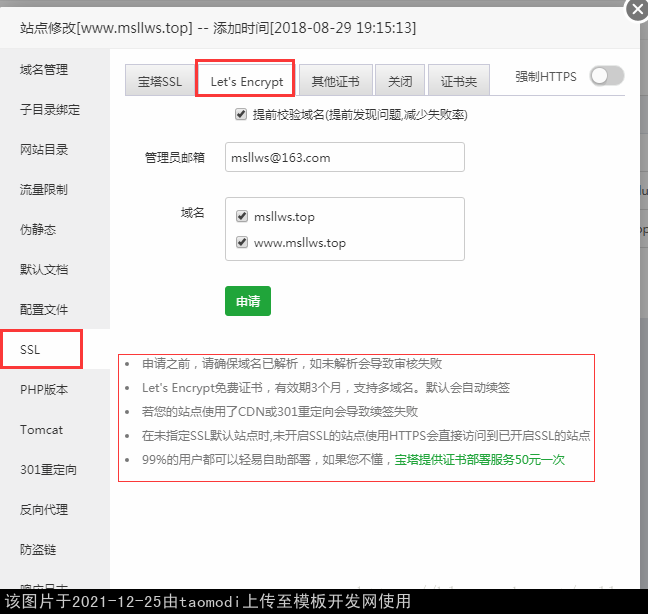Toggle the 强制HTTPS switch
Viewport: 648px width, 614px height.
click(606, 76)
